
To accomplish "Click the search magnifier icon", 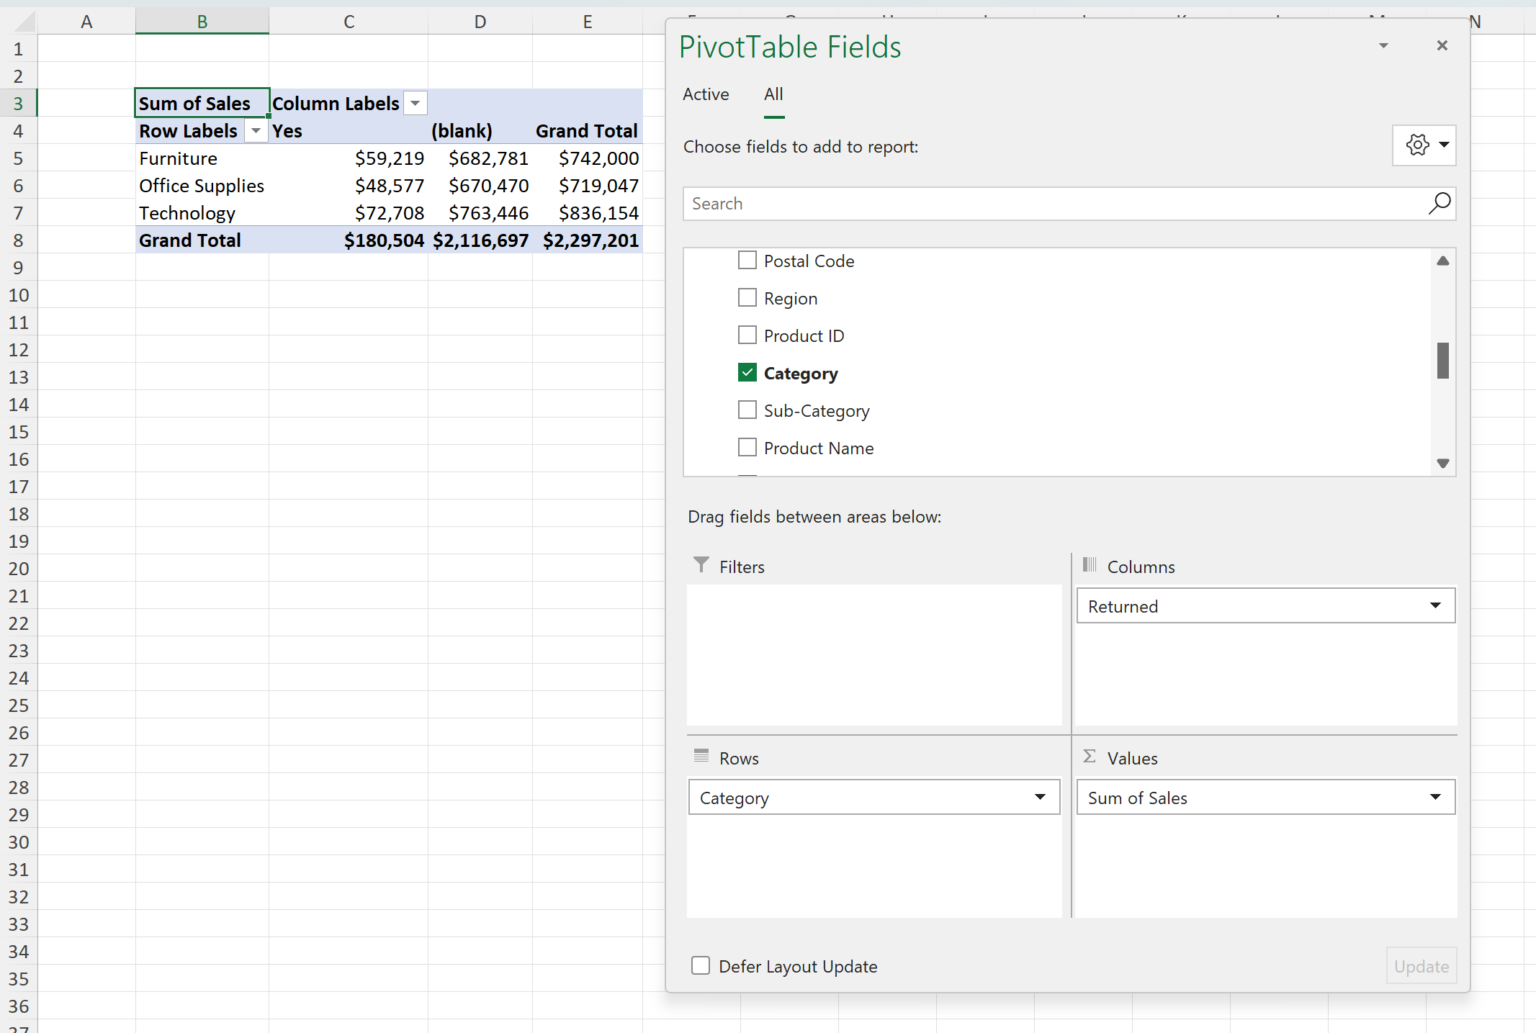I will (x=1439, y=204).
